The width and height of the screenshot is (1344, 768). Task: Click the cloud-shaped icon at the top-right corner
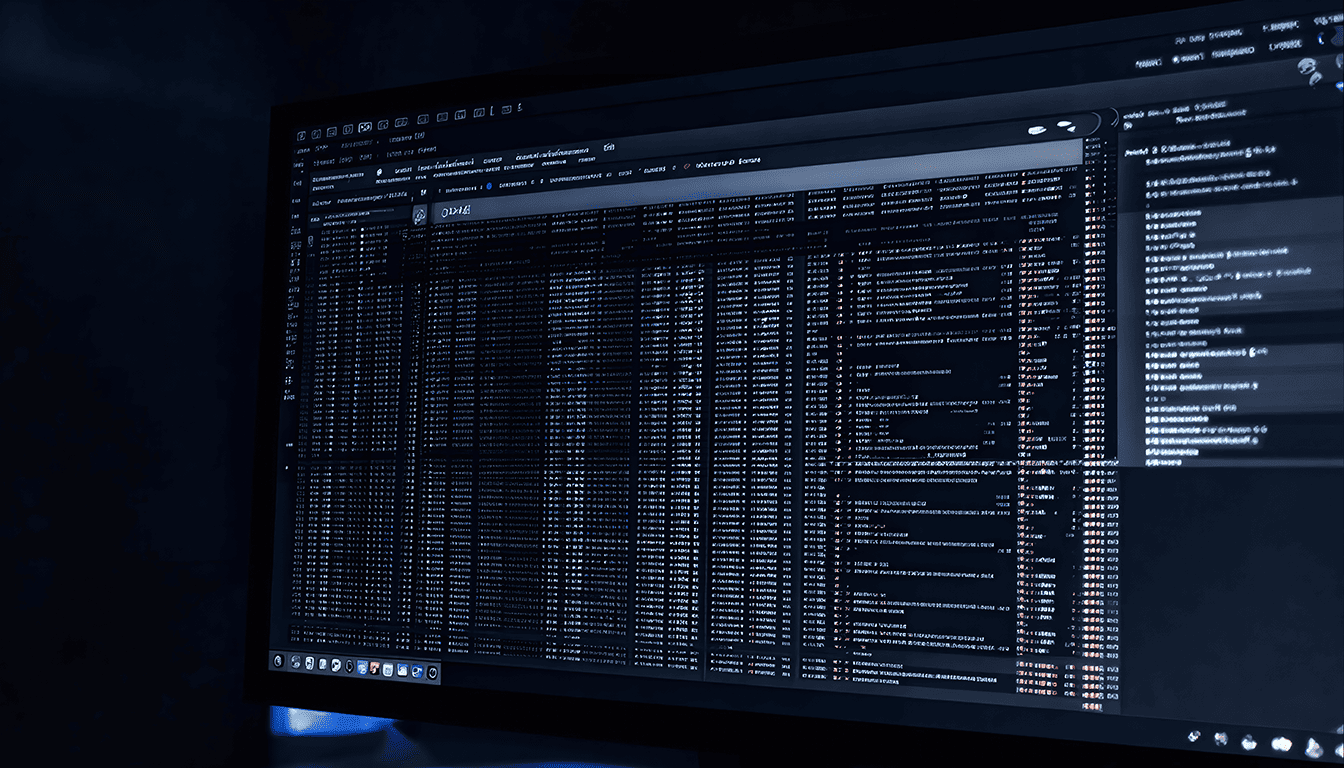click(1309, 68)
